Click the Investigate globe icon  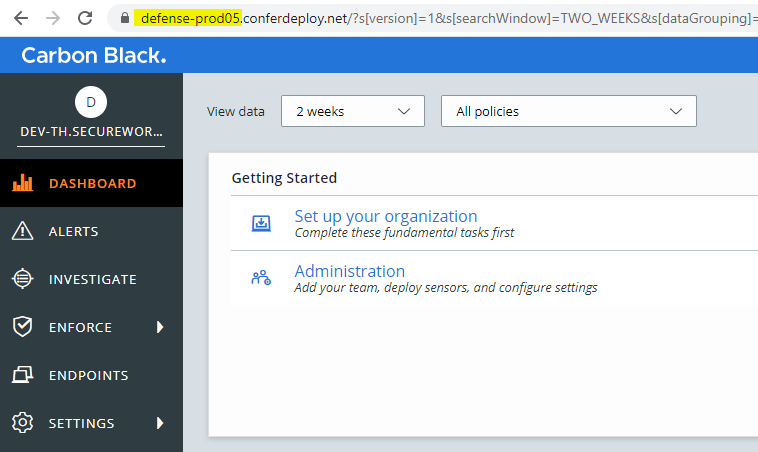(22, 279)
